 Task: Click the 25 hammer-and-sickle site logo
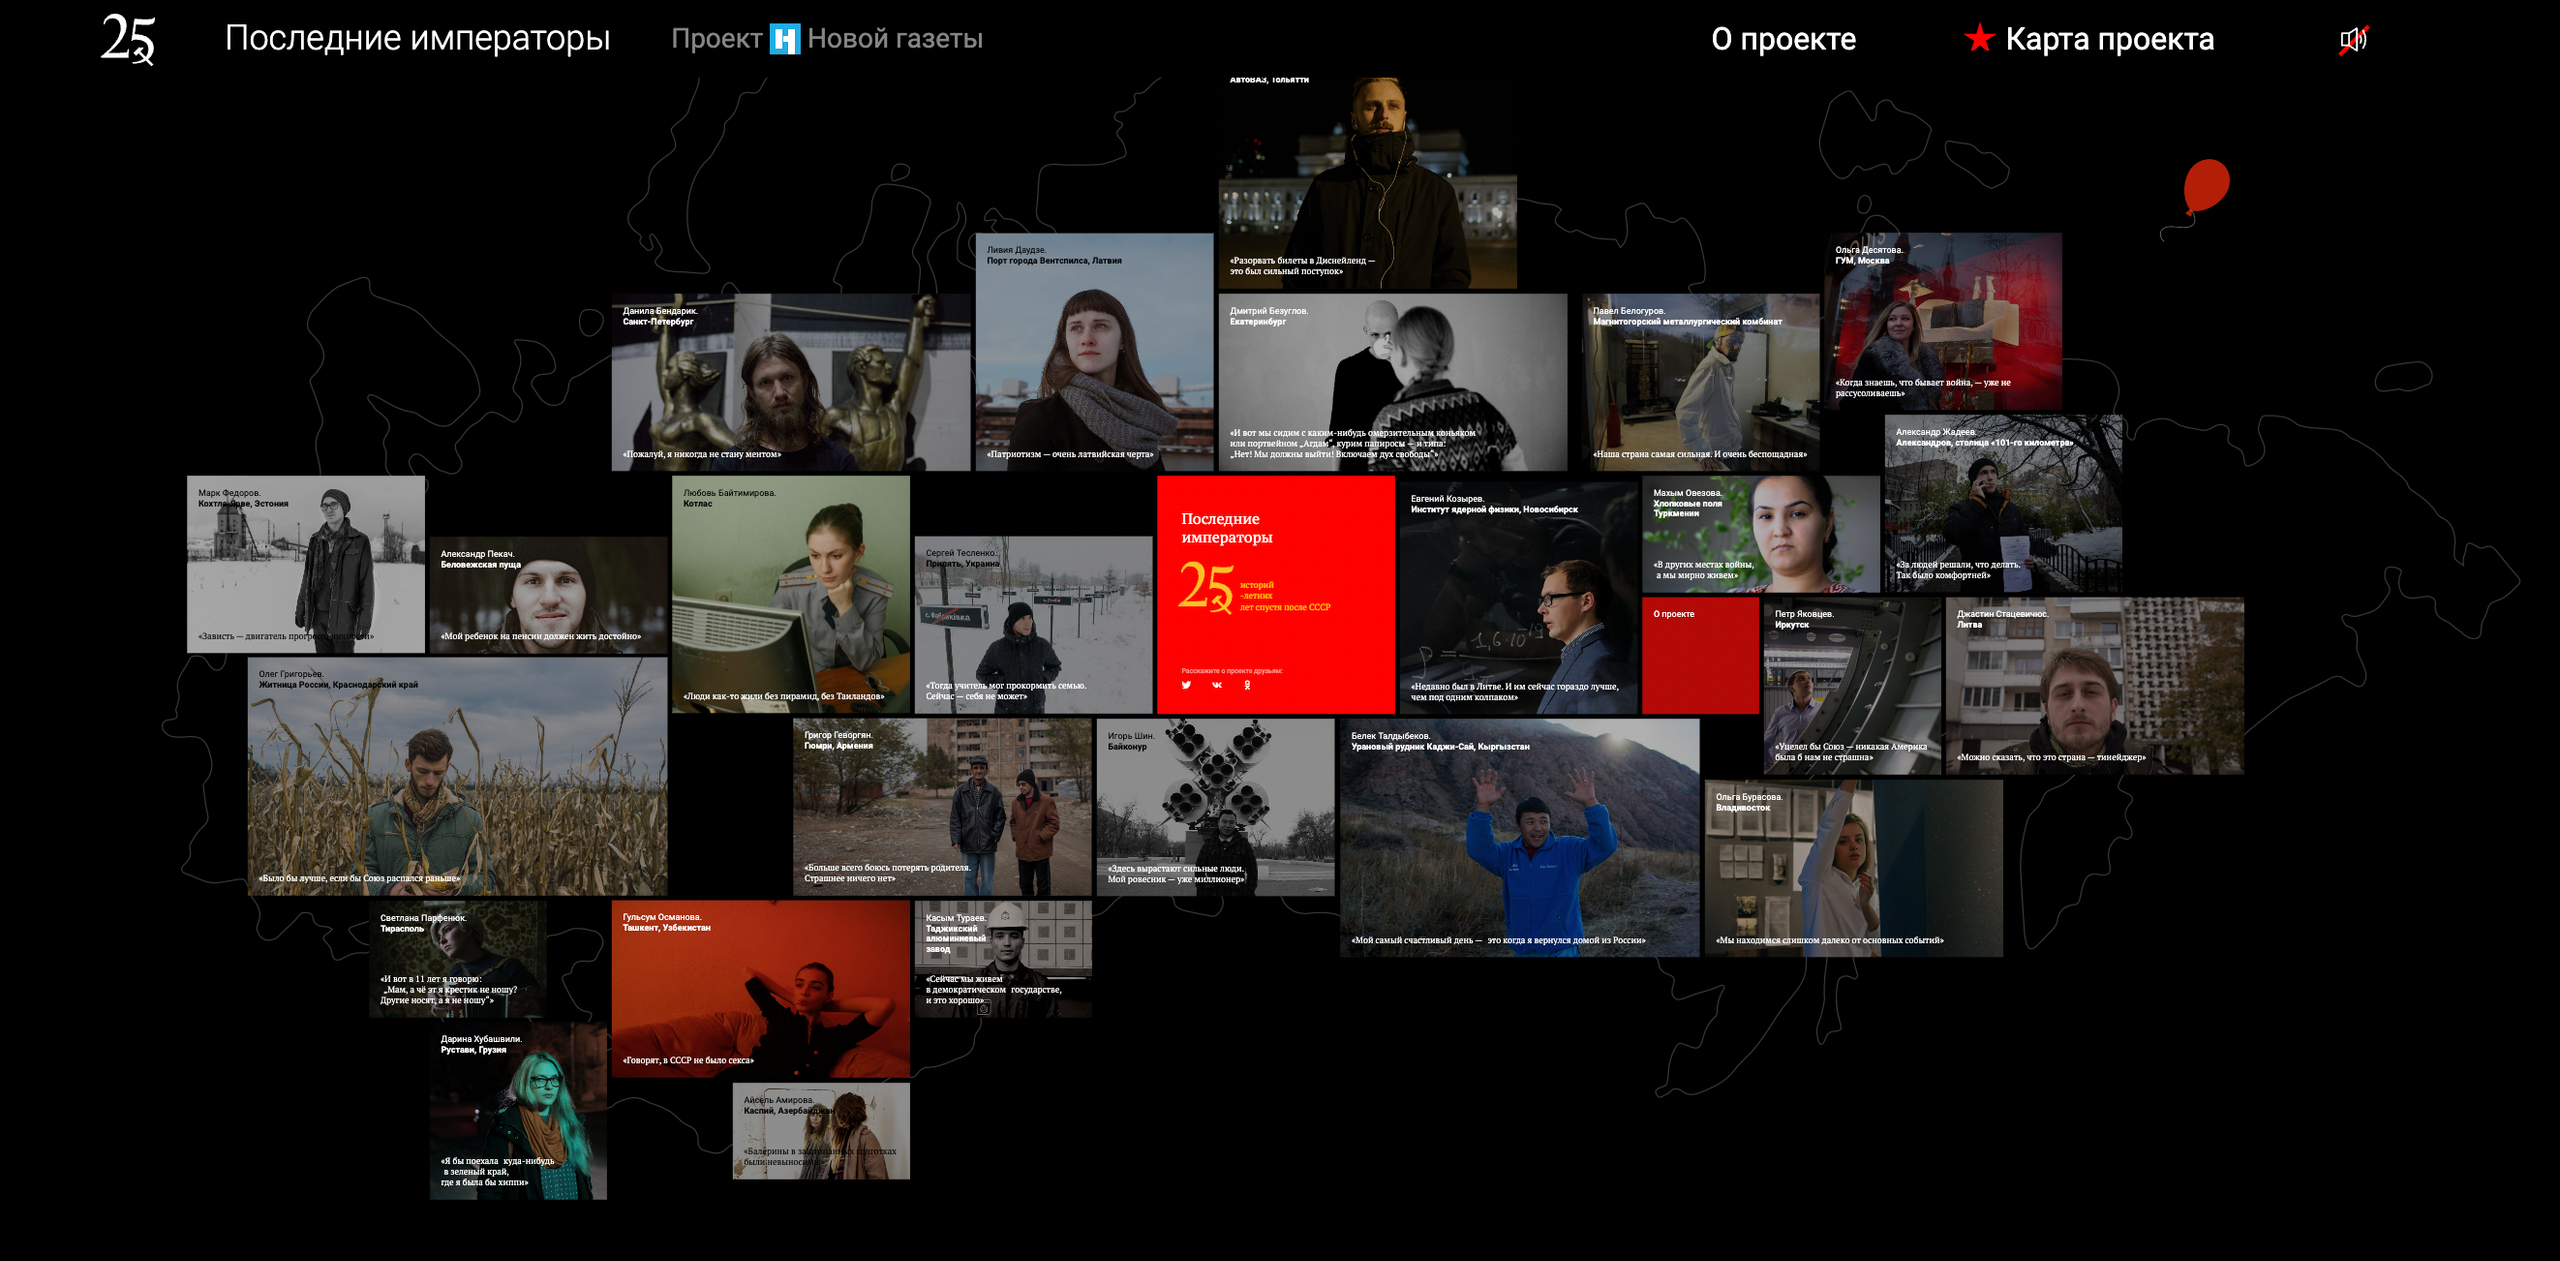[x=128, y=40]
